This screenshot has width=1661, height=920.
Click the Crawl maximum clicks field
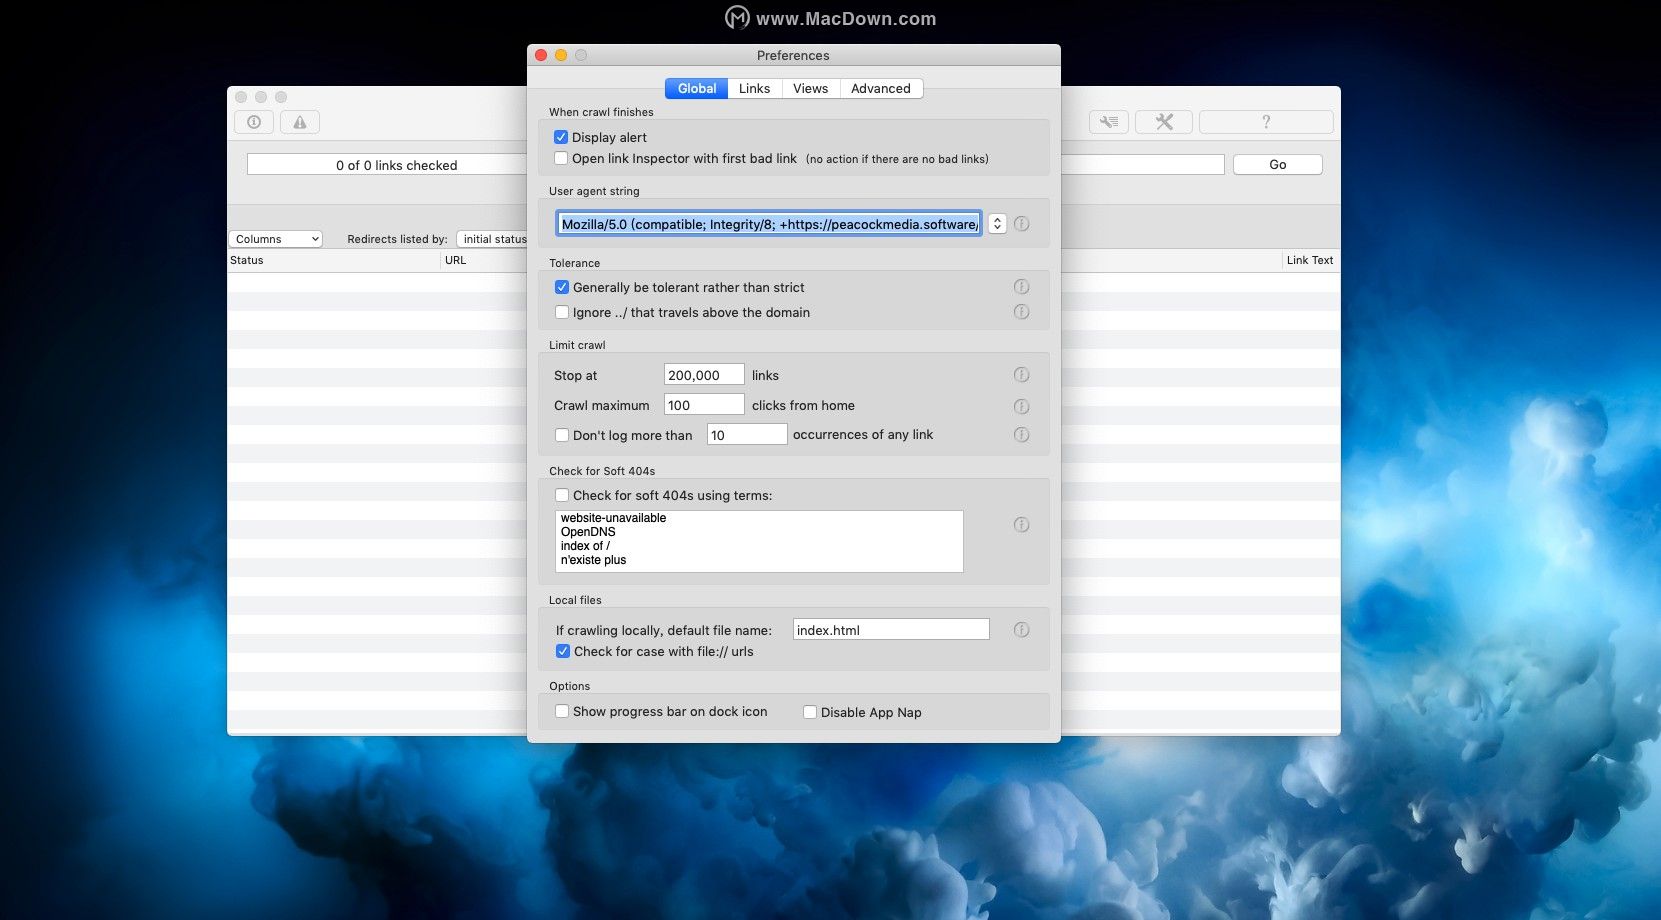point(704,405)
